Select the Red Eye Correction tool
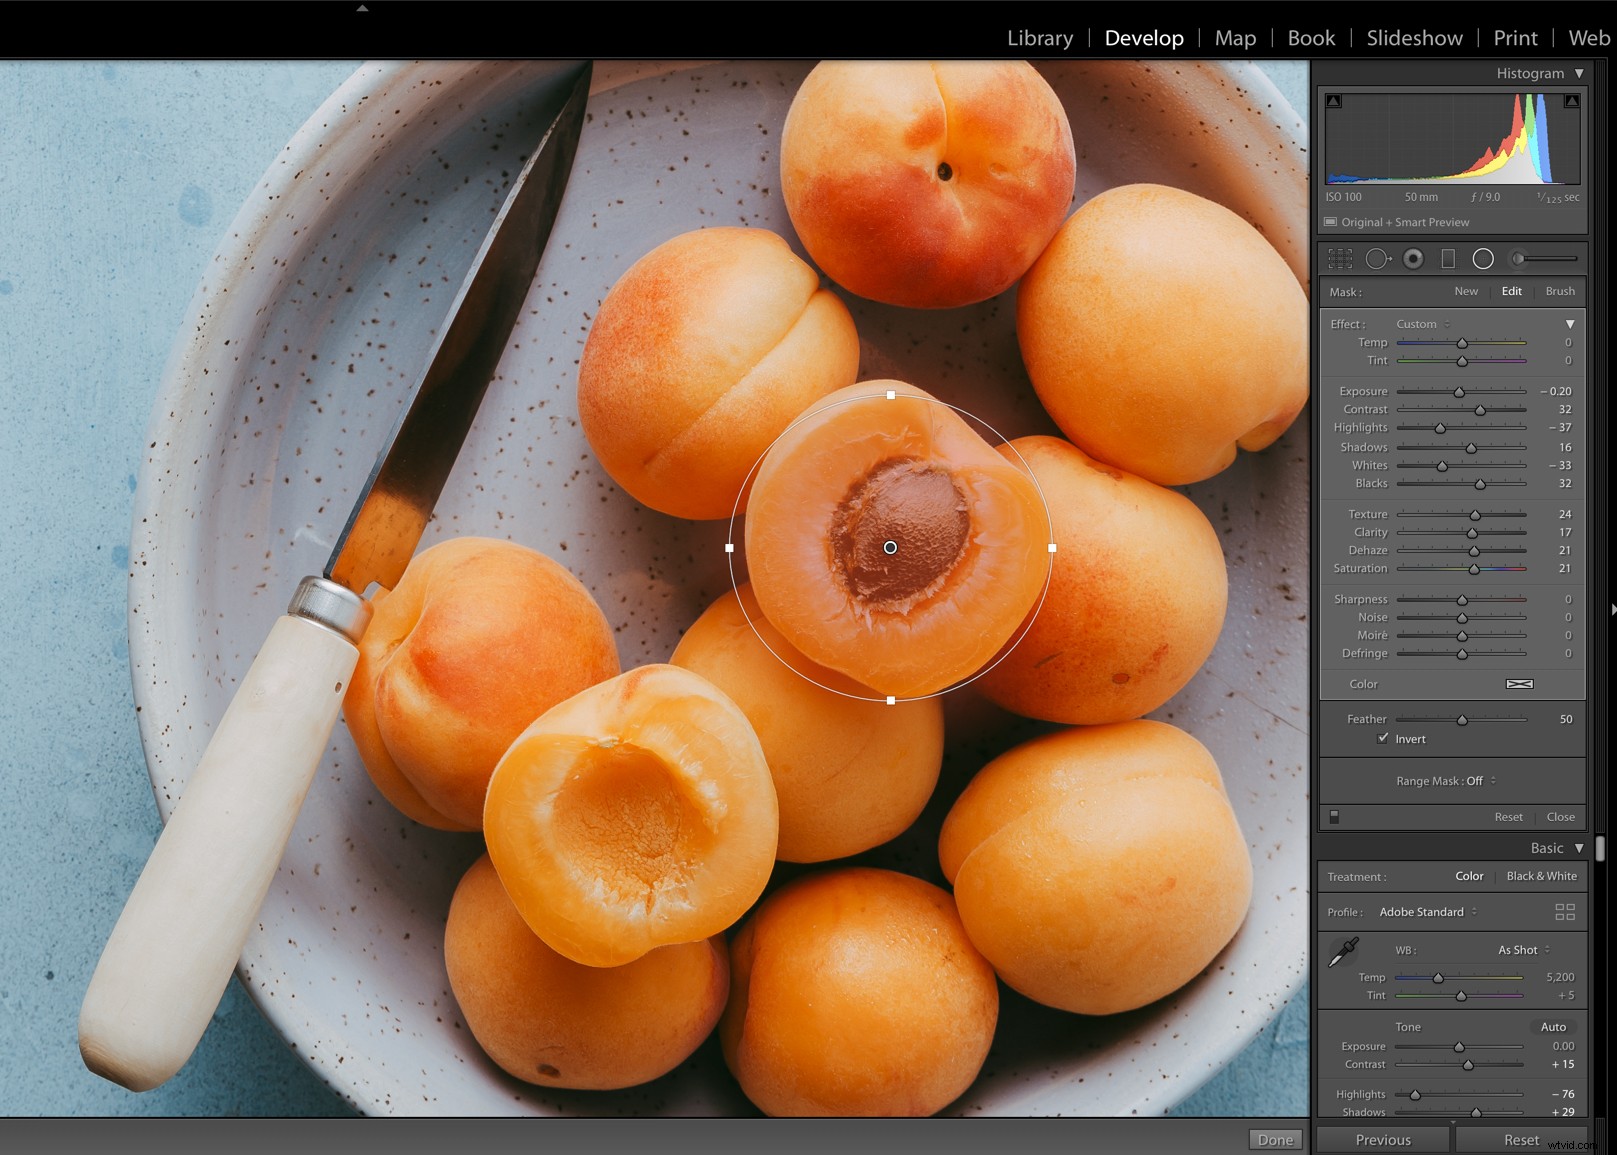 click(1414, 258)
